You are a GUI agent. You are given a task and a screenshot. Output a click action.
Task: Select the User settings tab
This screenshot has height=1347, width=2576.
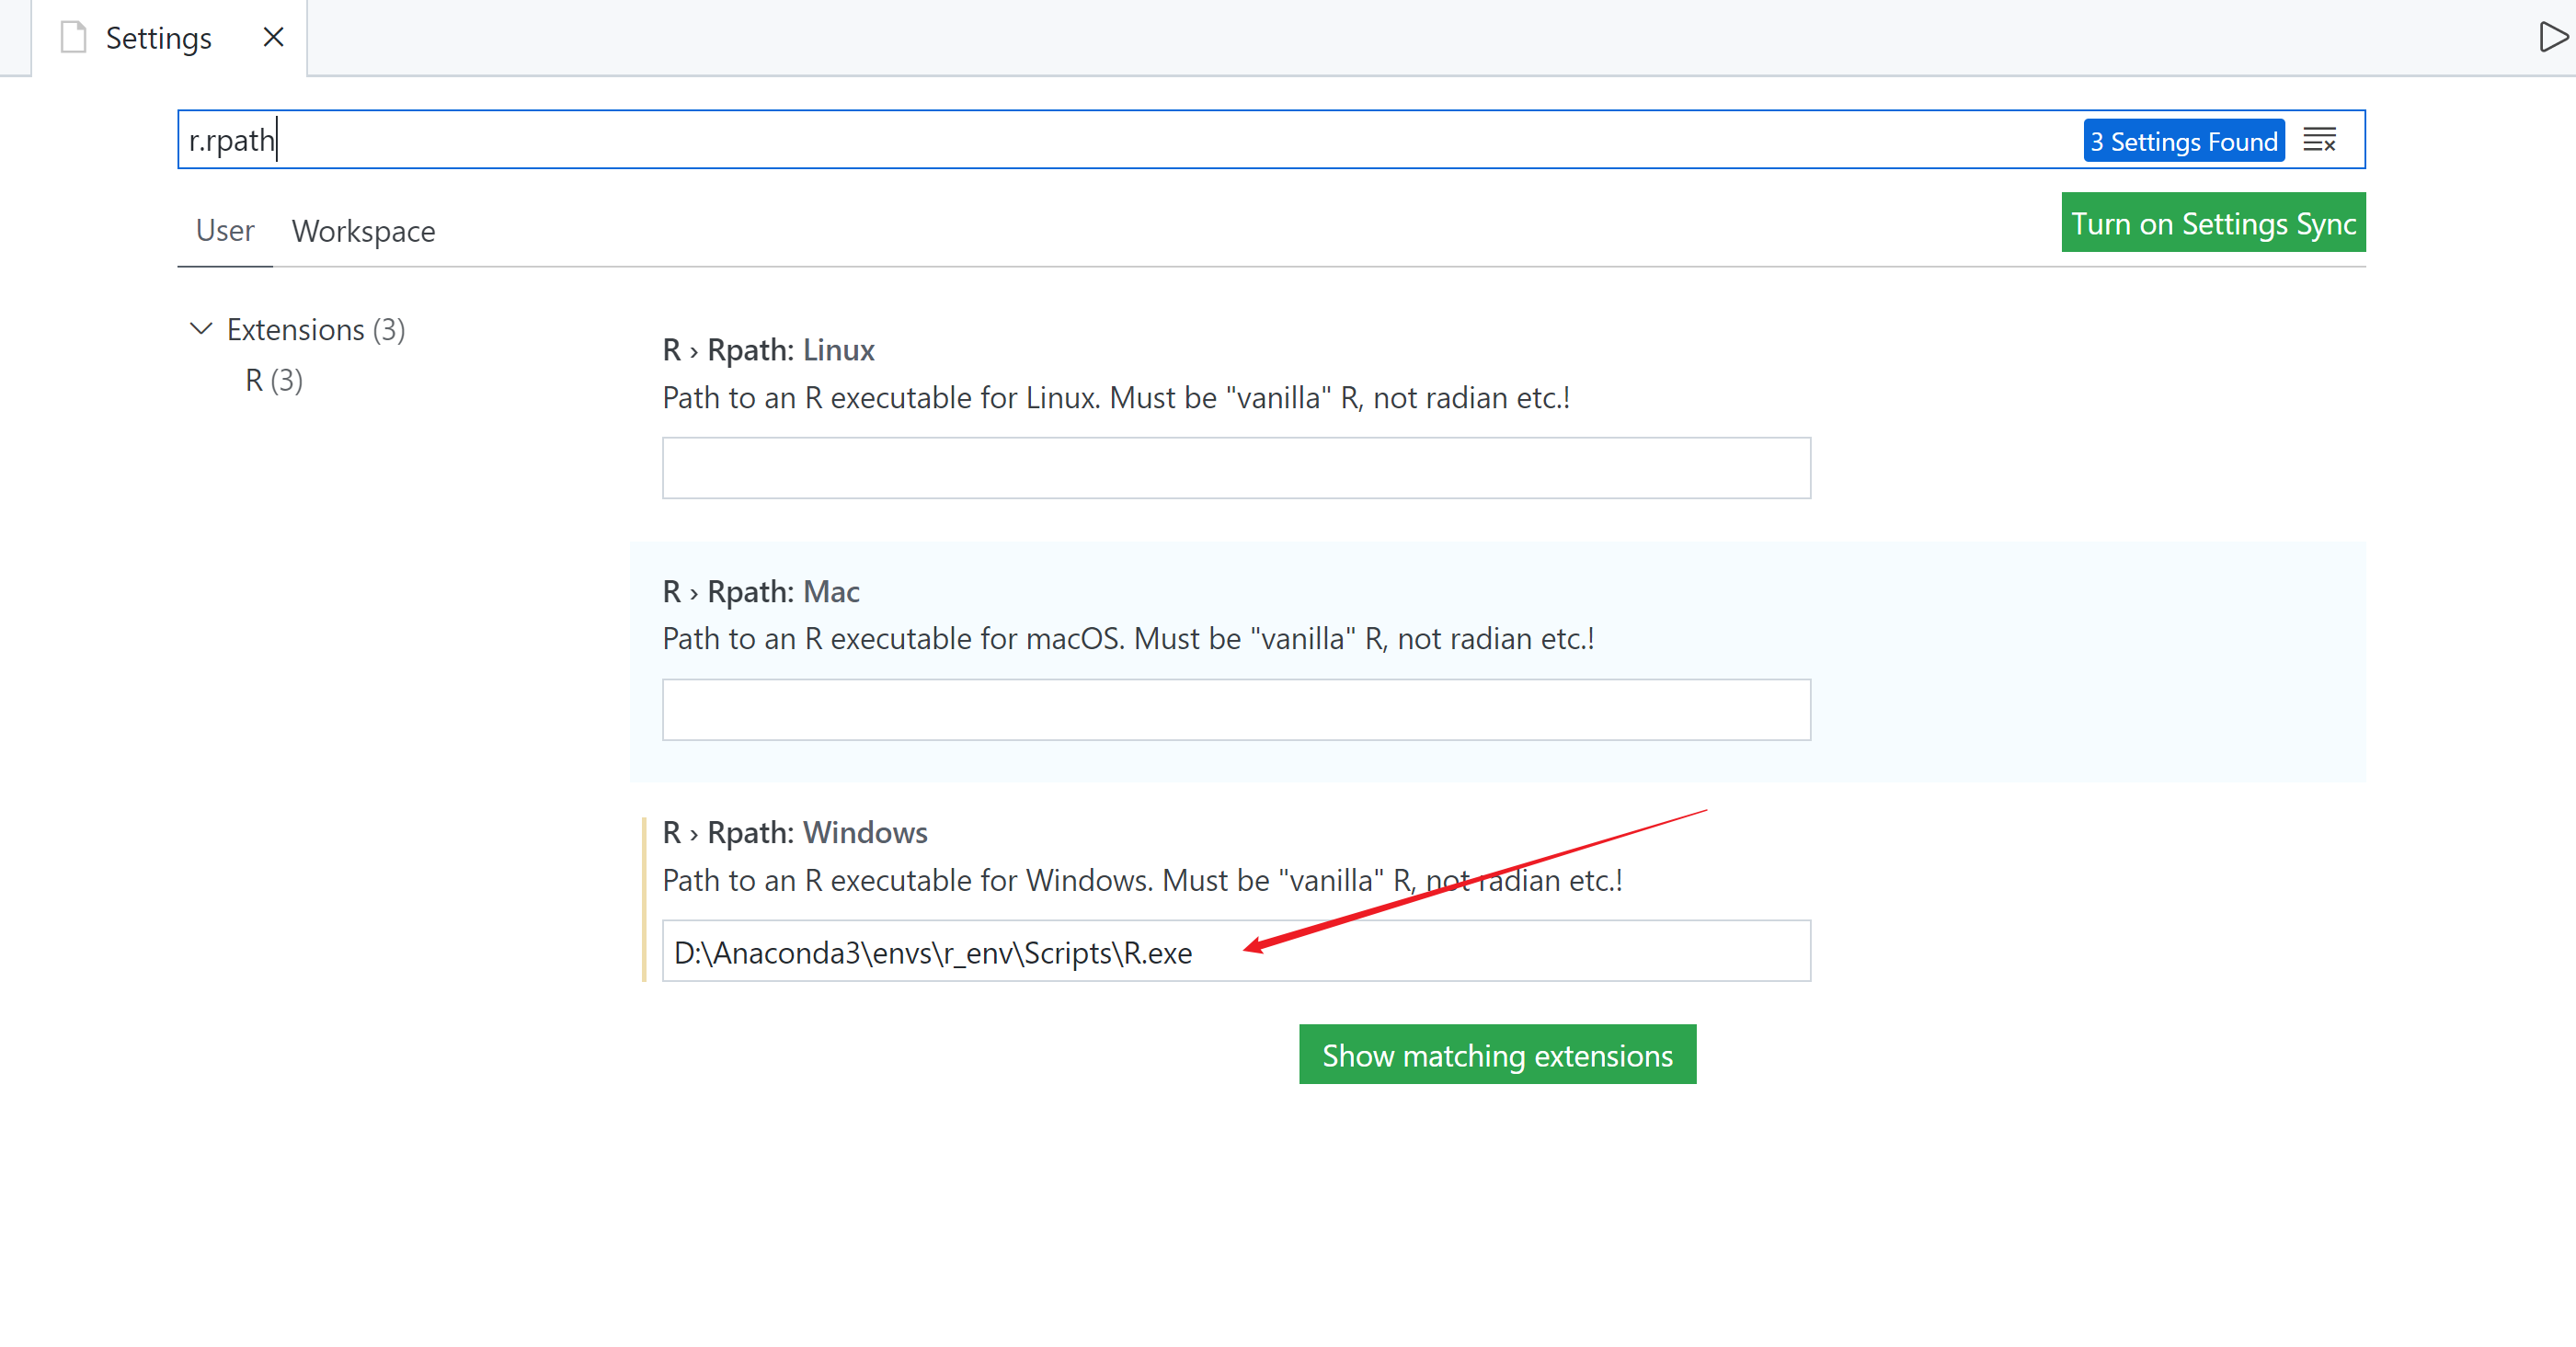tap(225, 231)
